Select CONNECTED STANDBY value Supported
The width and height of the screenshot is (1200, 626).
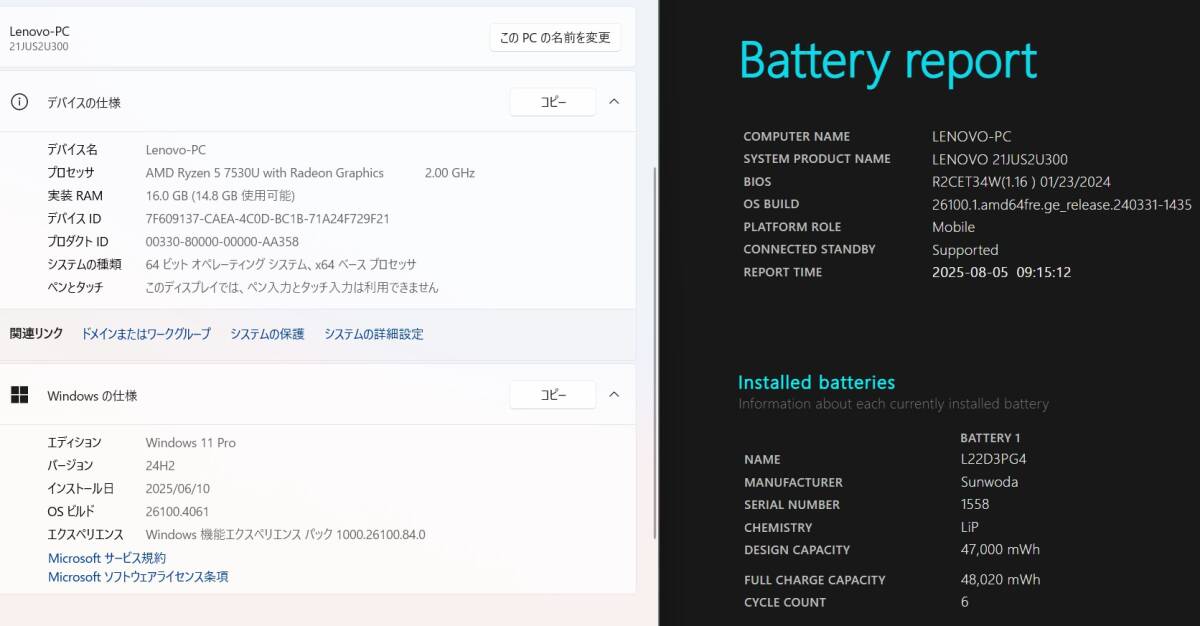point(965,250)
